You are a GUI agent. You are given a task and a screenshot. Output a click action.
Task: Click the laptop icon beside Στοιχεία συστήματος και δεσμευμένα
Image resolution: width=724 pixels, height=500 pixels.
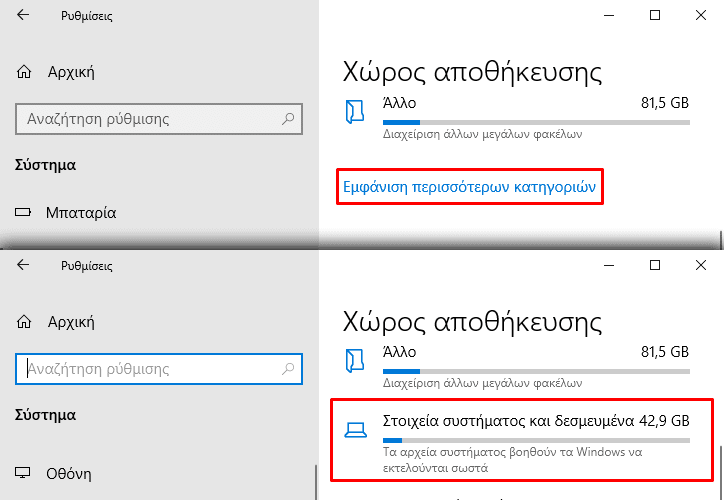[356, 430]
